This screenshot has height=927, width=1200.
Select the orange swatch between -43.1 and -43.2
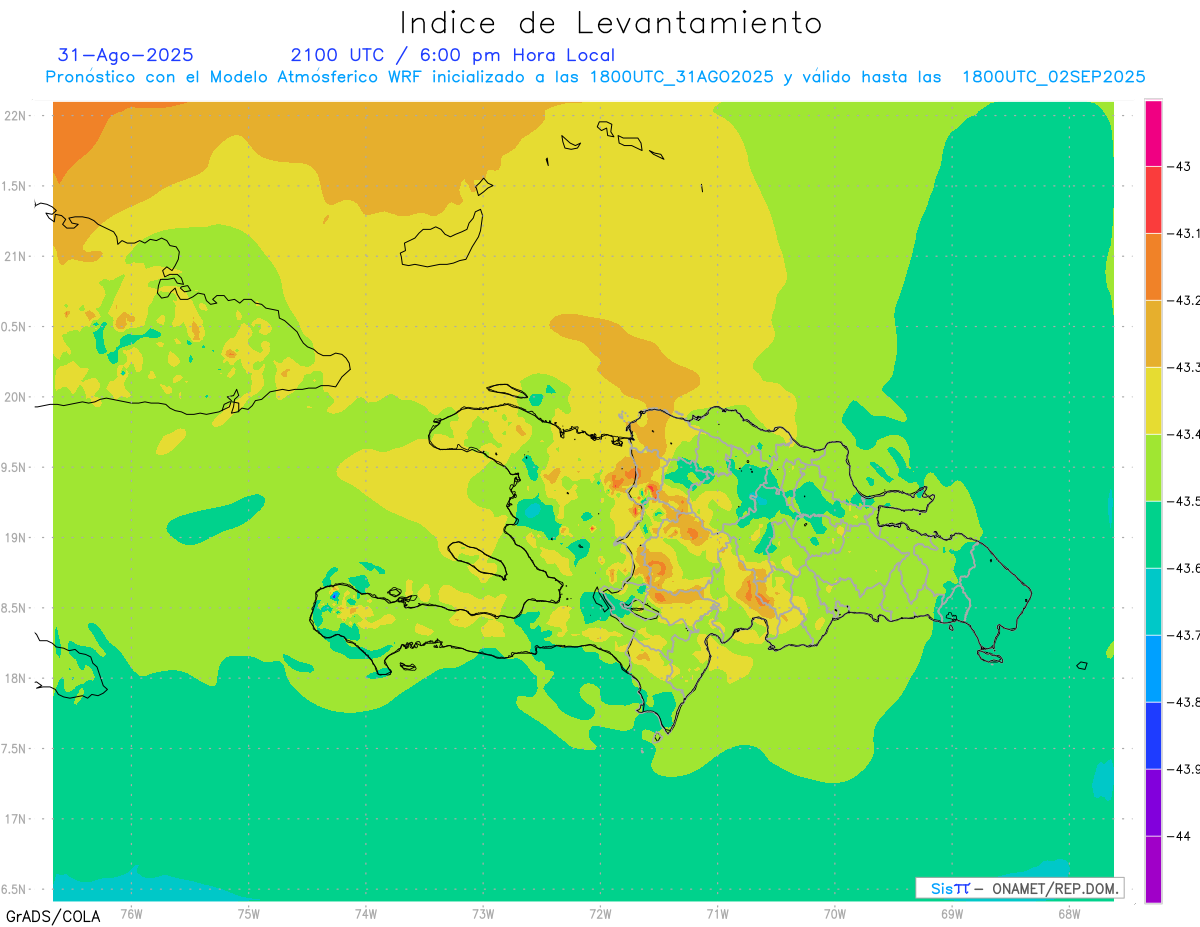click(x=1153, y=266)
